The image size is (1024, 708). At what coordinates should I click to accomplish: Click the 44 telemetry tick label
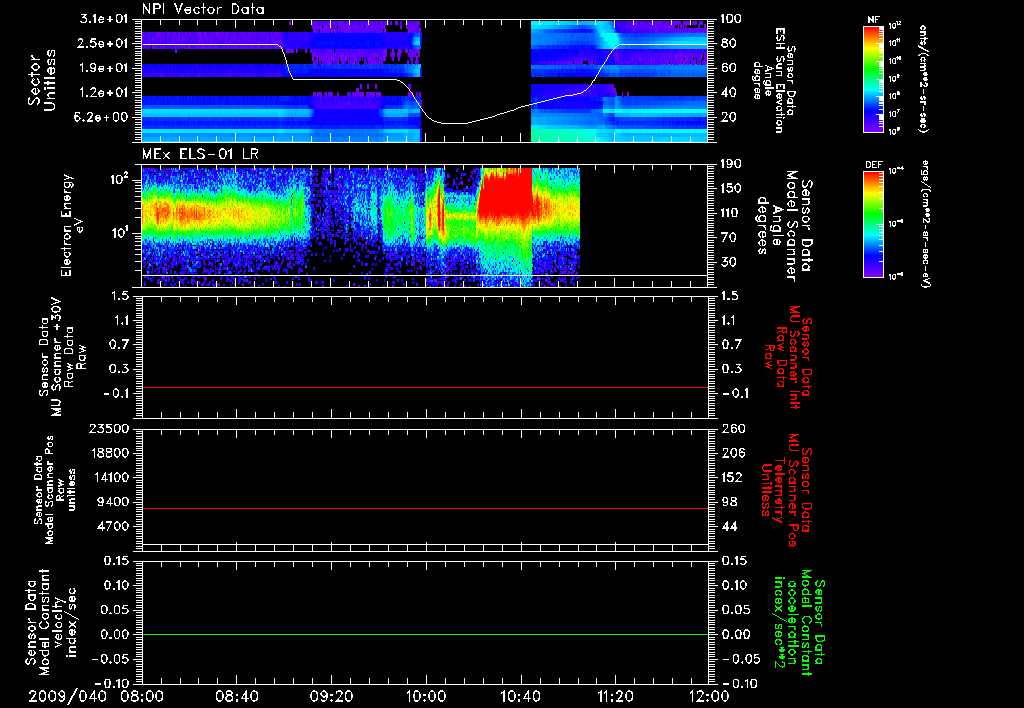point(728,526)
